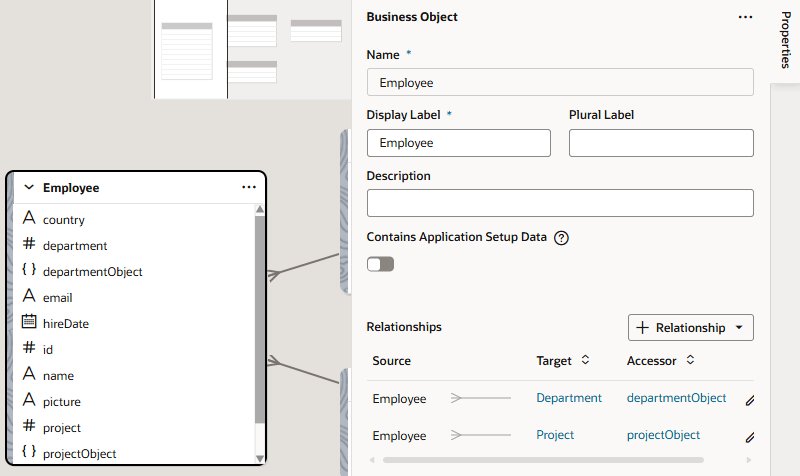Open the add Relationship dropdown button
The image size is (800, 476).
[x=691, y=328]
